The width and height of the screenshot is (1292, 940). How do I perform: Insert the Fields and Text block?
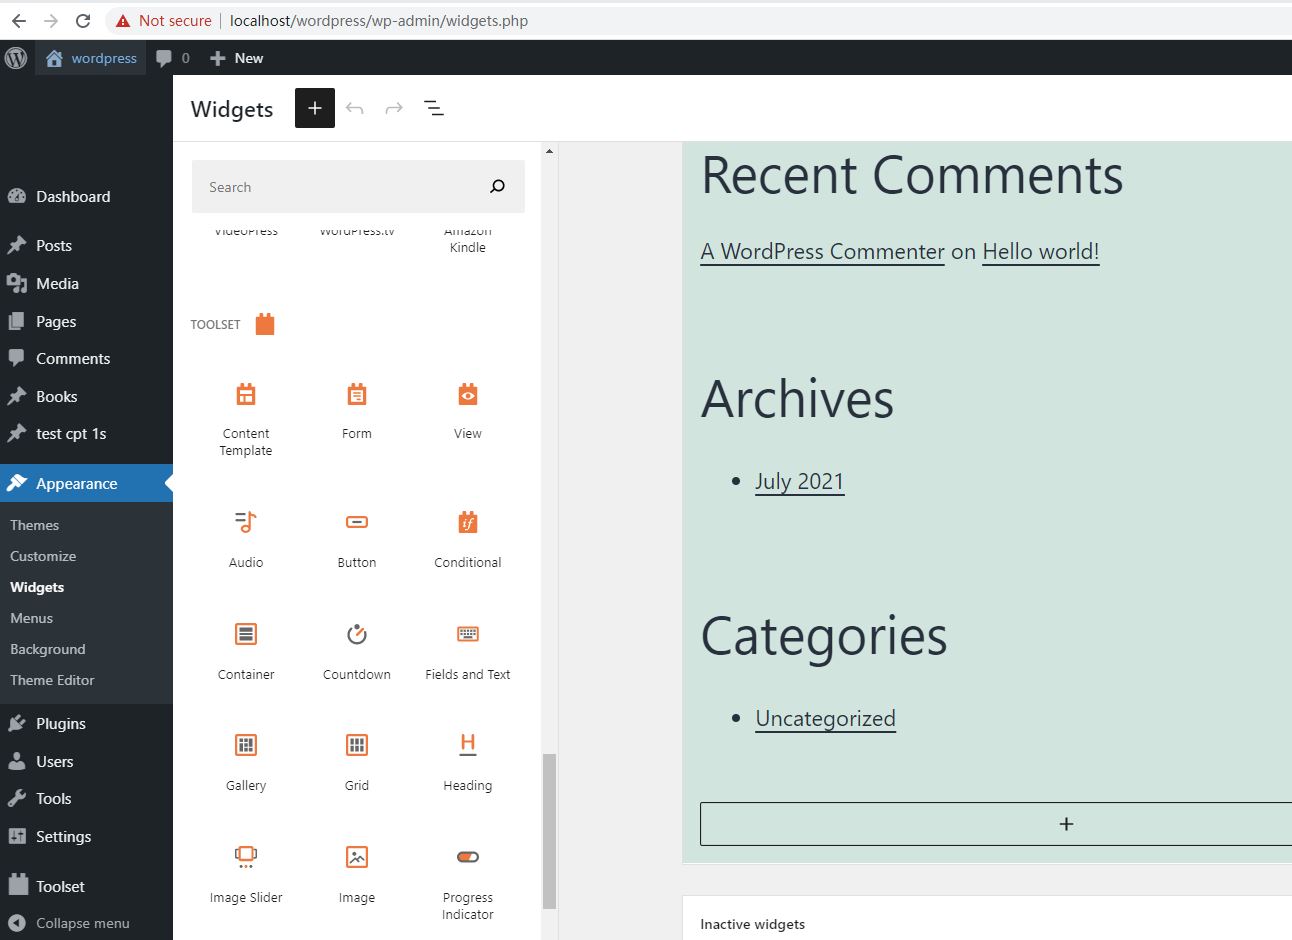pyautogui.click(x=468, y=651)
